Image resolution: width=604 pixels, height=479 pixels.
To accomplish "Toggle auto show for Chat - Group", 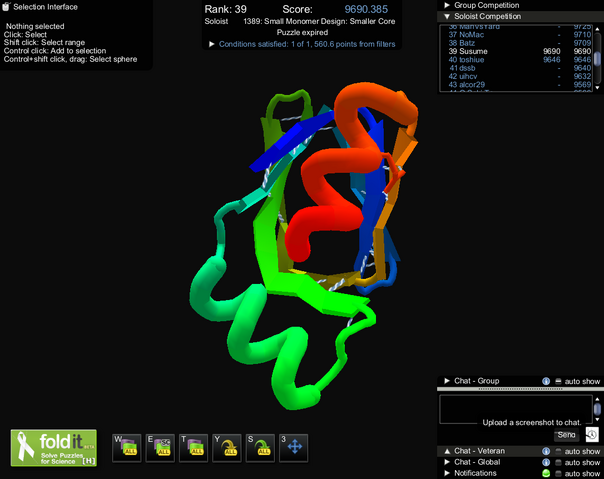I will point(558,381).
